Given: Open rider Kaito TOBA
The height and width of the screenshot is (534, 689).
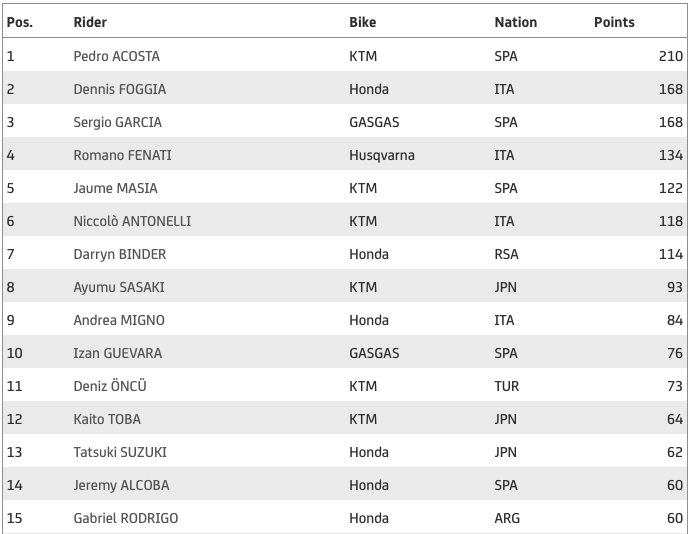Looking at the screenshot, I should (107, 419).
